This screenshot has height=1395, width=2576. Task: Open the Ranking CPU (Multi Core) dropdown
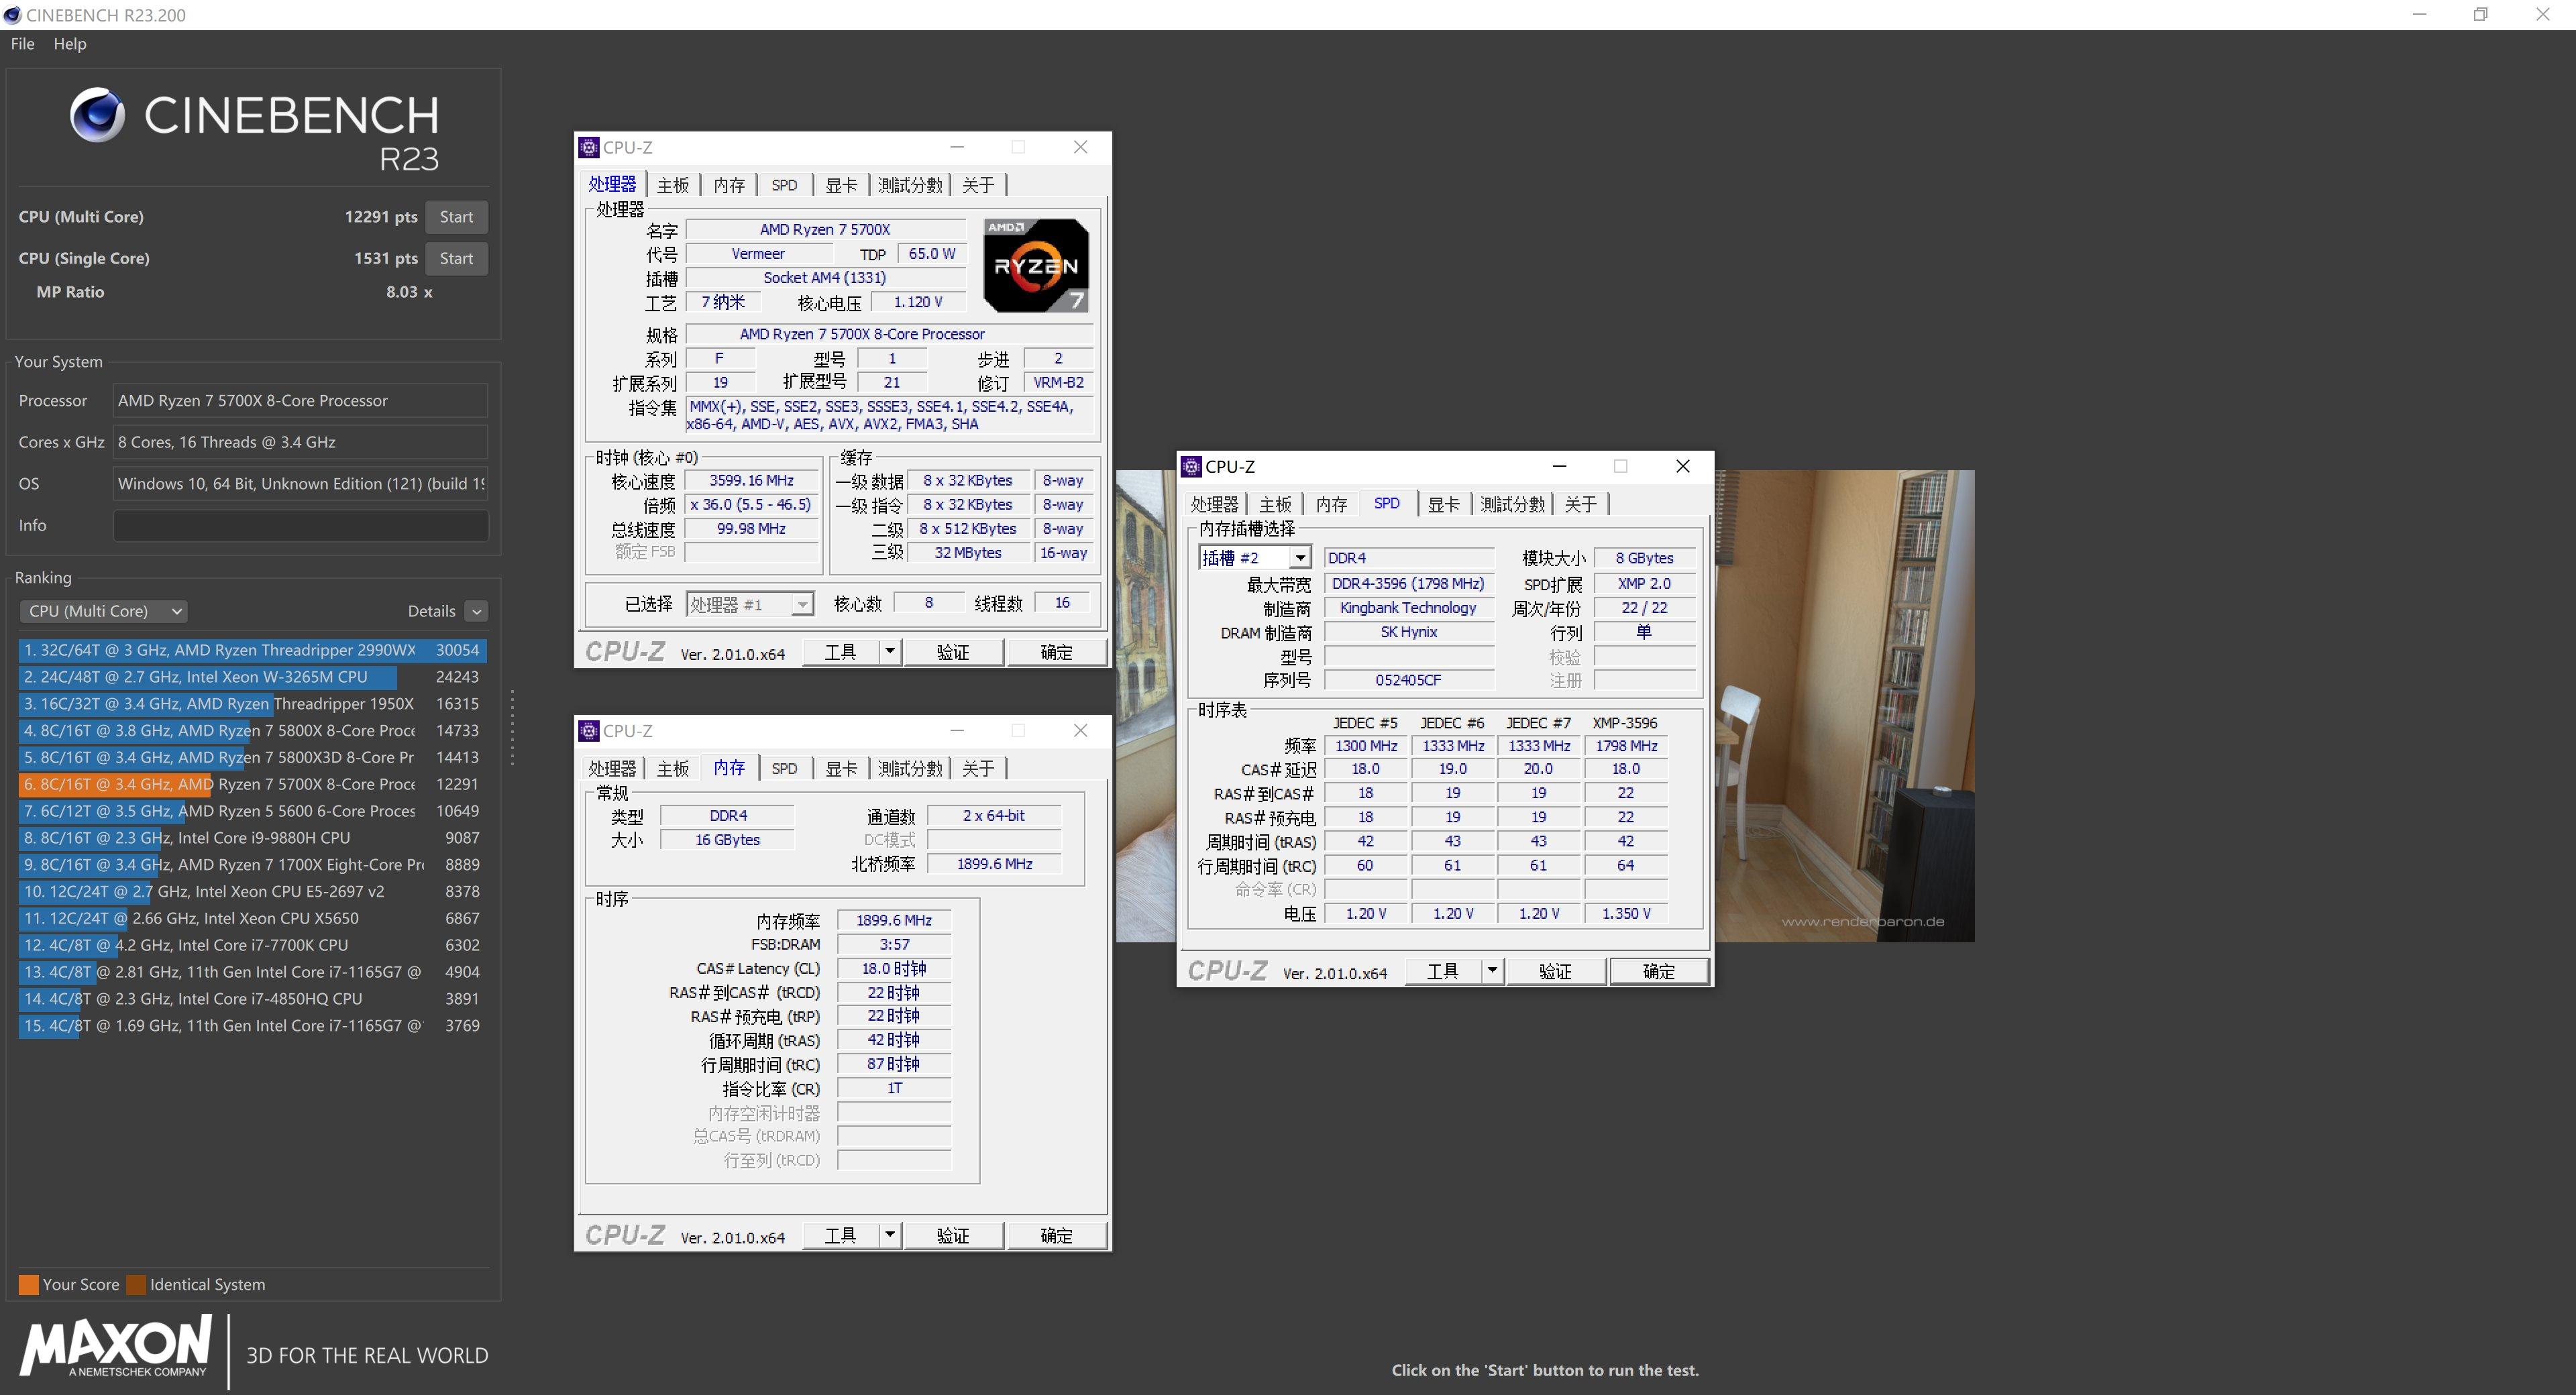(x=103, y=611)
